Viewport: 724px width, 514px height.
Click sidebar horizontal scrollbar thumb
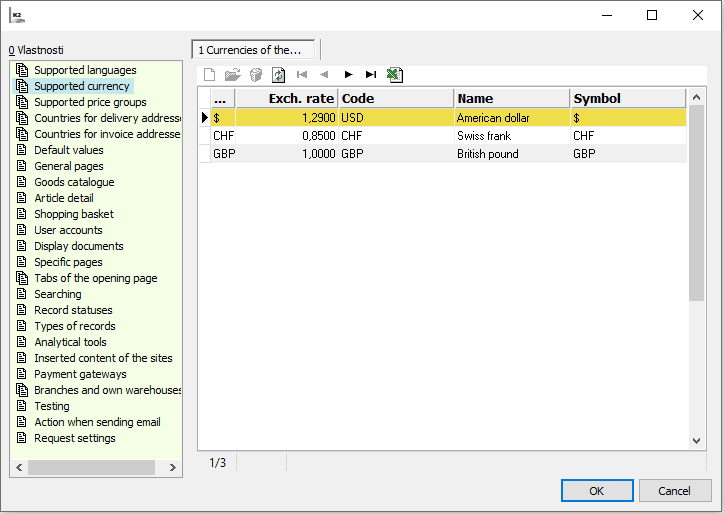coord(91,467)
